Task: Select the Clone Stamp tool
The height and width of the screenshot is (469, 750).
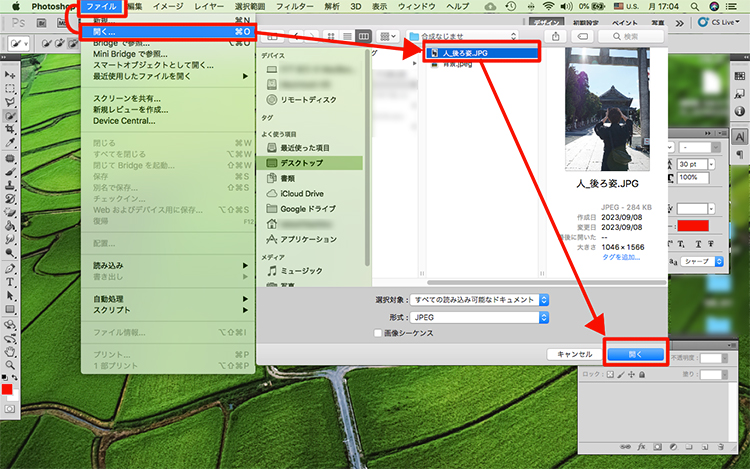Action: tap(10, 185)
